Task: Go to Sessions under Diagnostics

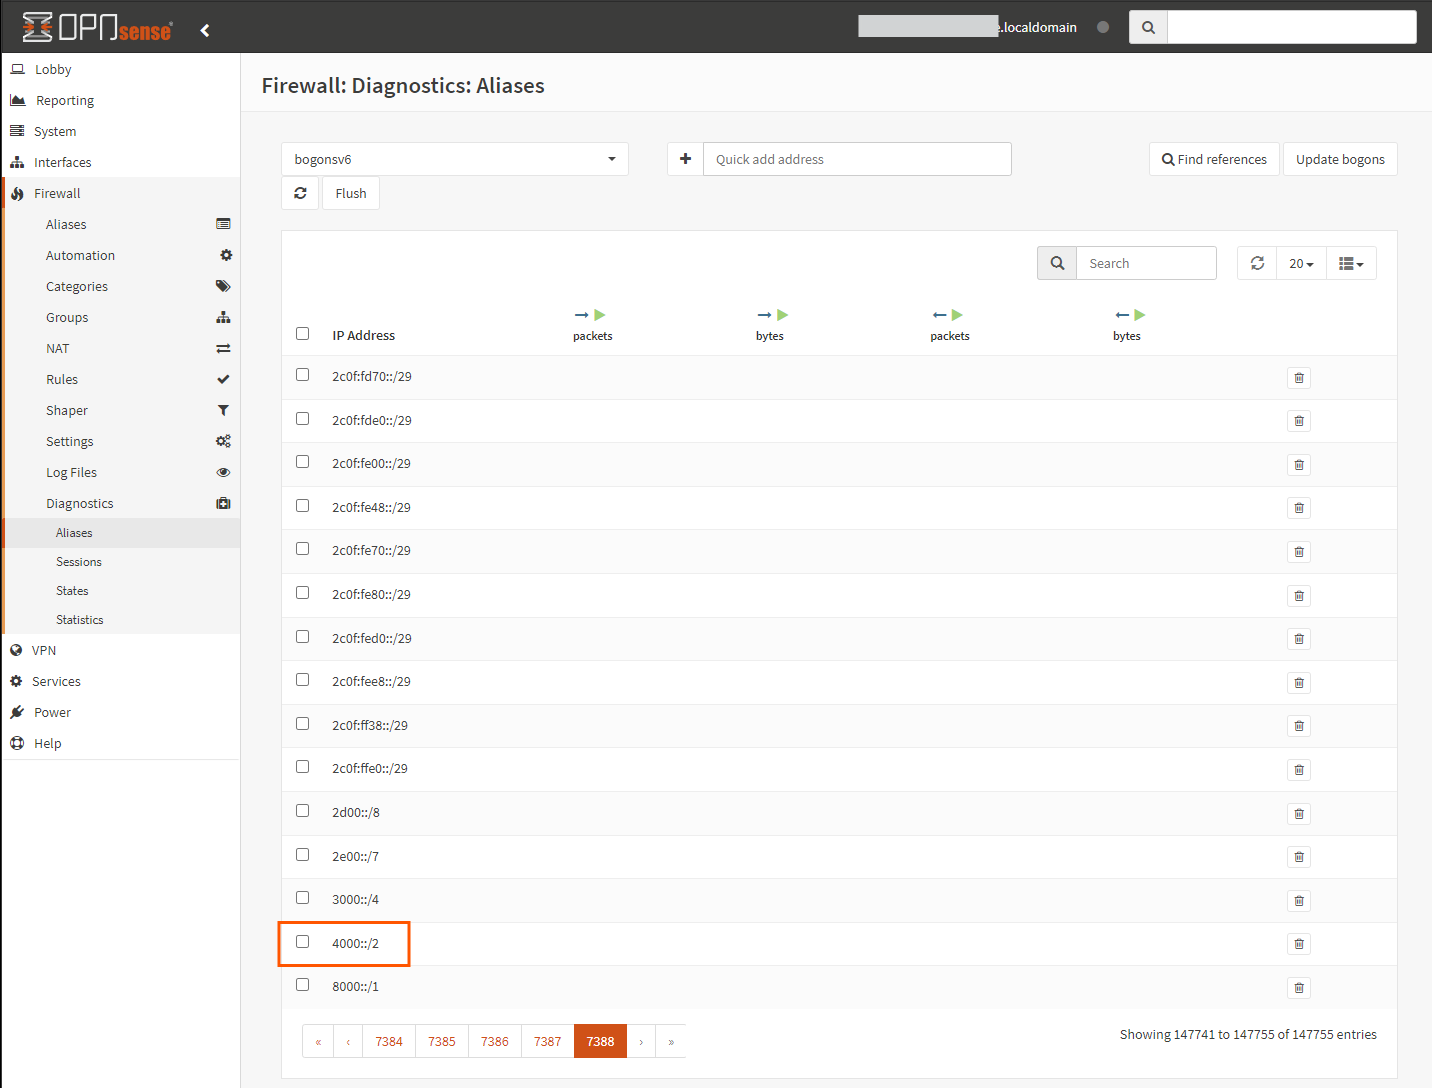Action: pos(121,562)
